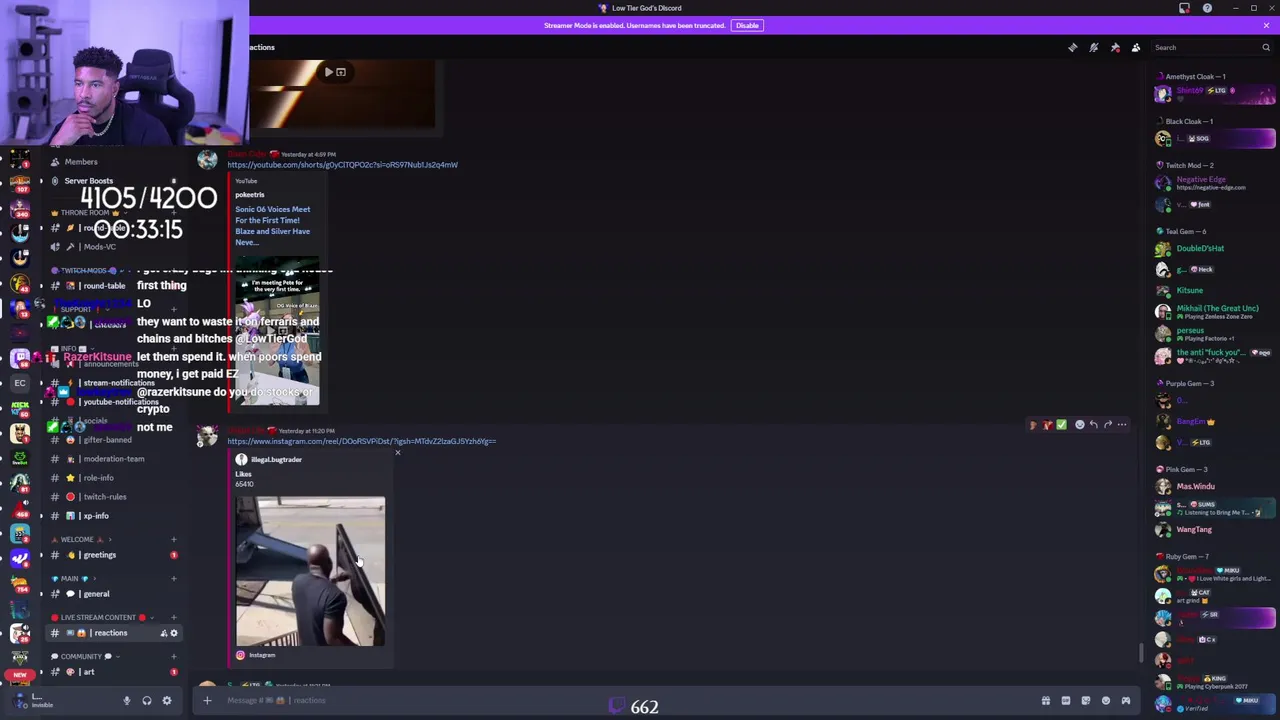Screen dimensions: 1280x720
Task: Open the Help question-mark icon
Action: (x=1207, y=8)
